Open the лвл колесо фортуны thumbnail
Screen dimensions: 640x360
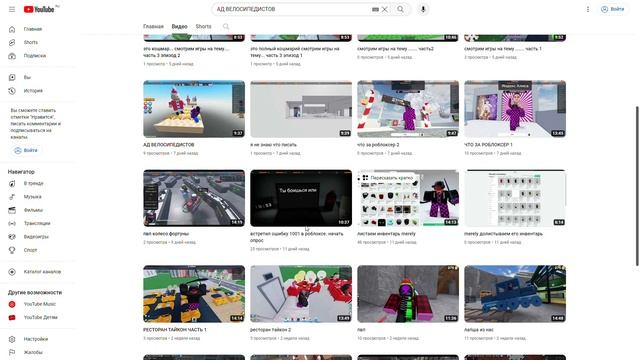[194, 198]
